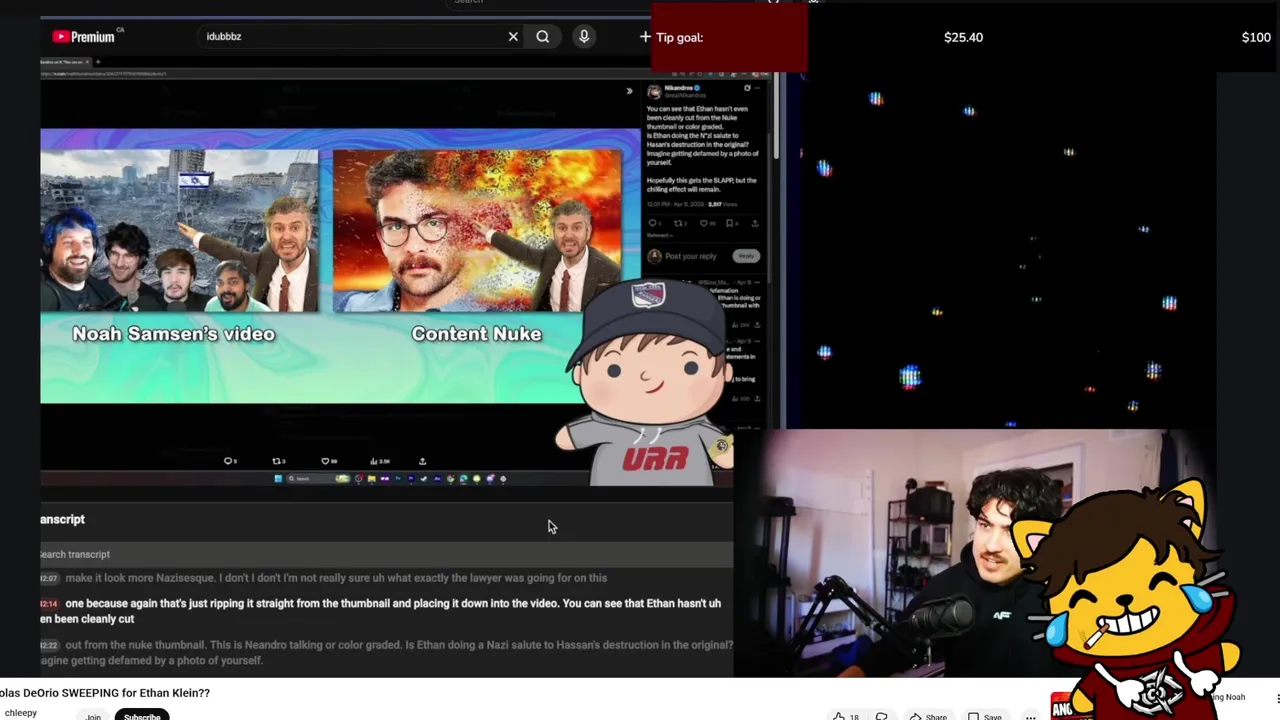
Task: Subscribe to the chleepy channel
Action: point(142,716)
